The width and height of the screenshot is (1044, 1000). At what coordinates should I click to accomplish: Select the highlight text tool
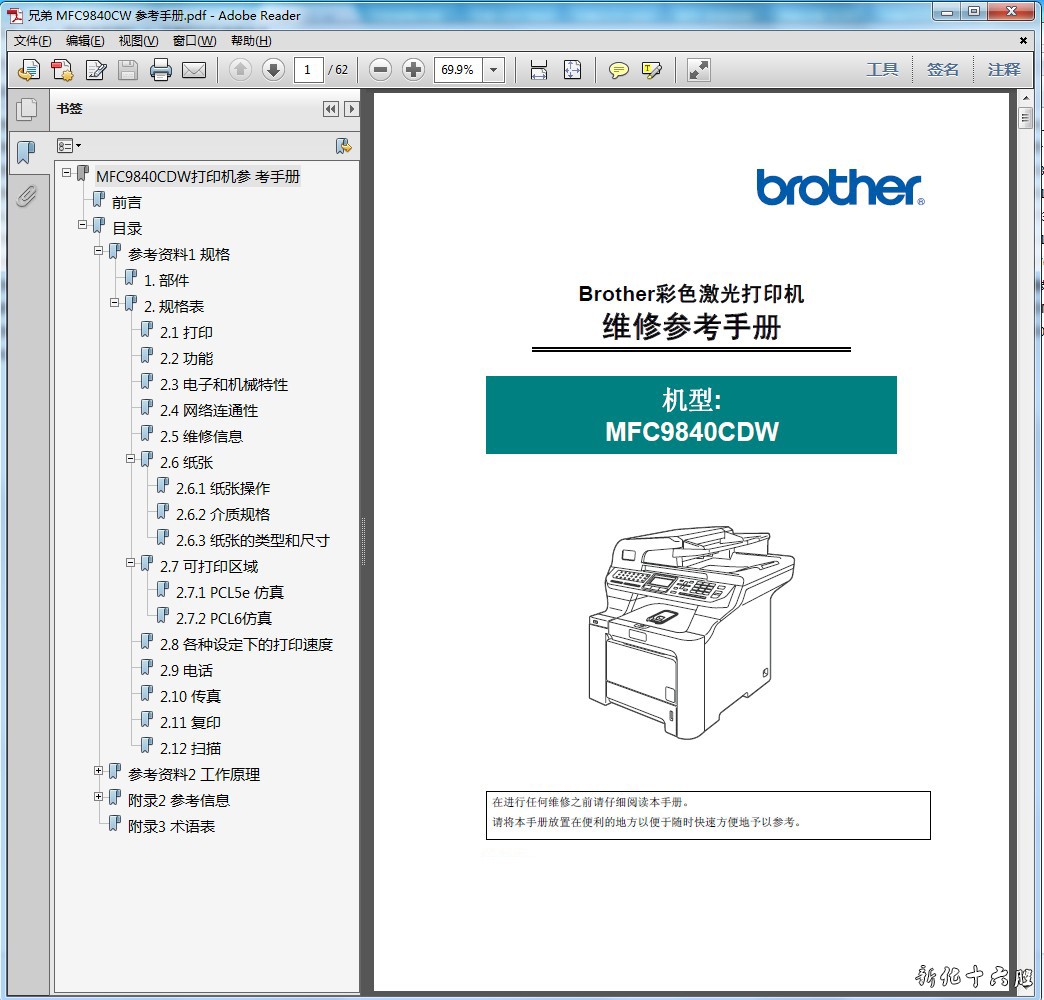pyautogui.click(x=652, y=70)
